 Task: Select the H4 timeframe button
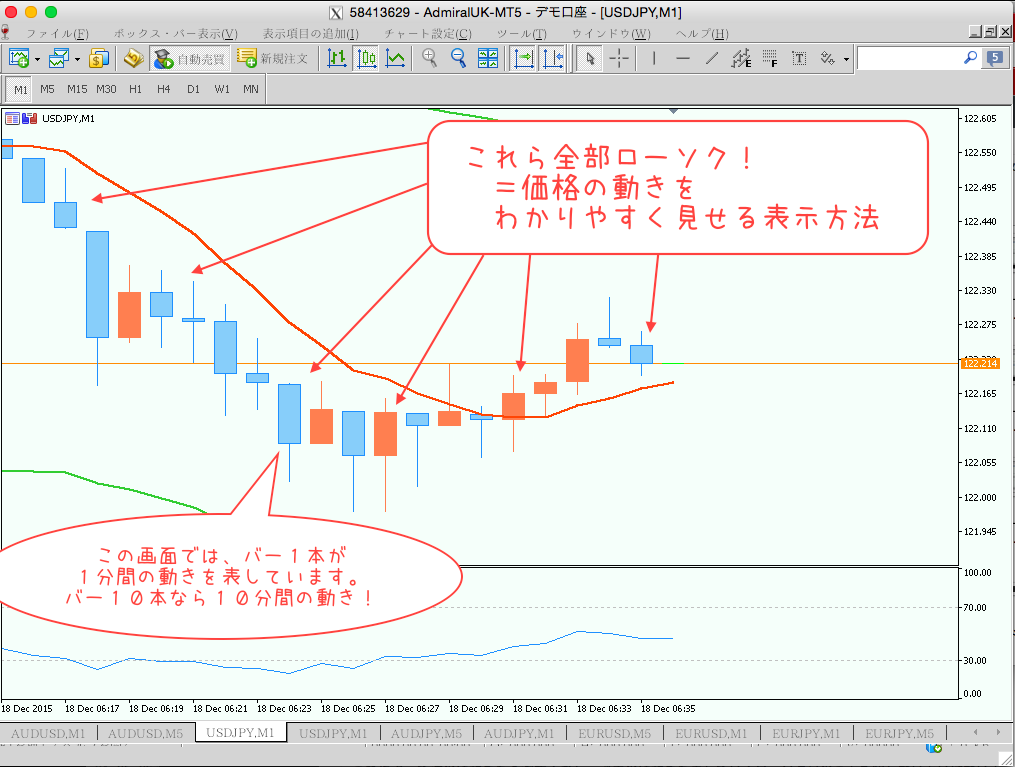164,89
